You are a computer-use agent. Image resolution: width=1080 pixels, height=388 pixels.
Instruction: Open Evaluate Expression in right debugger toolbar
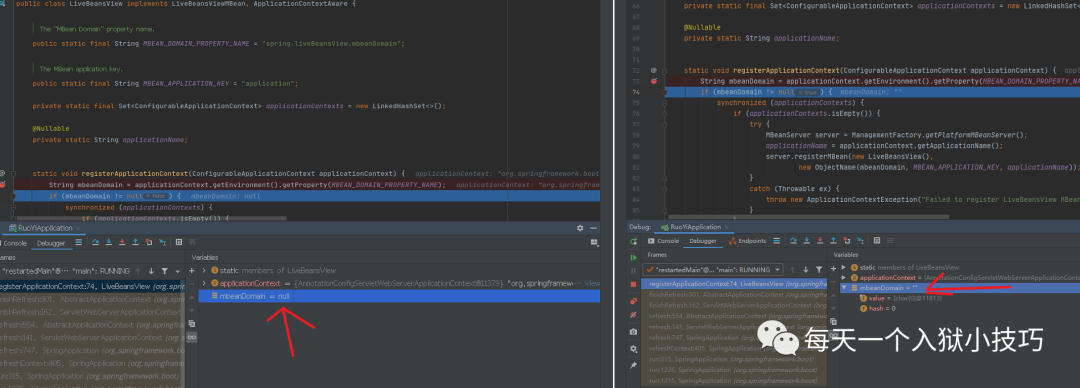[x=877, y=241]
